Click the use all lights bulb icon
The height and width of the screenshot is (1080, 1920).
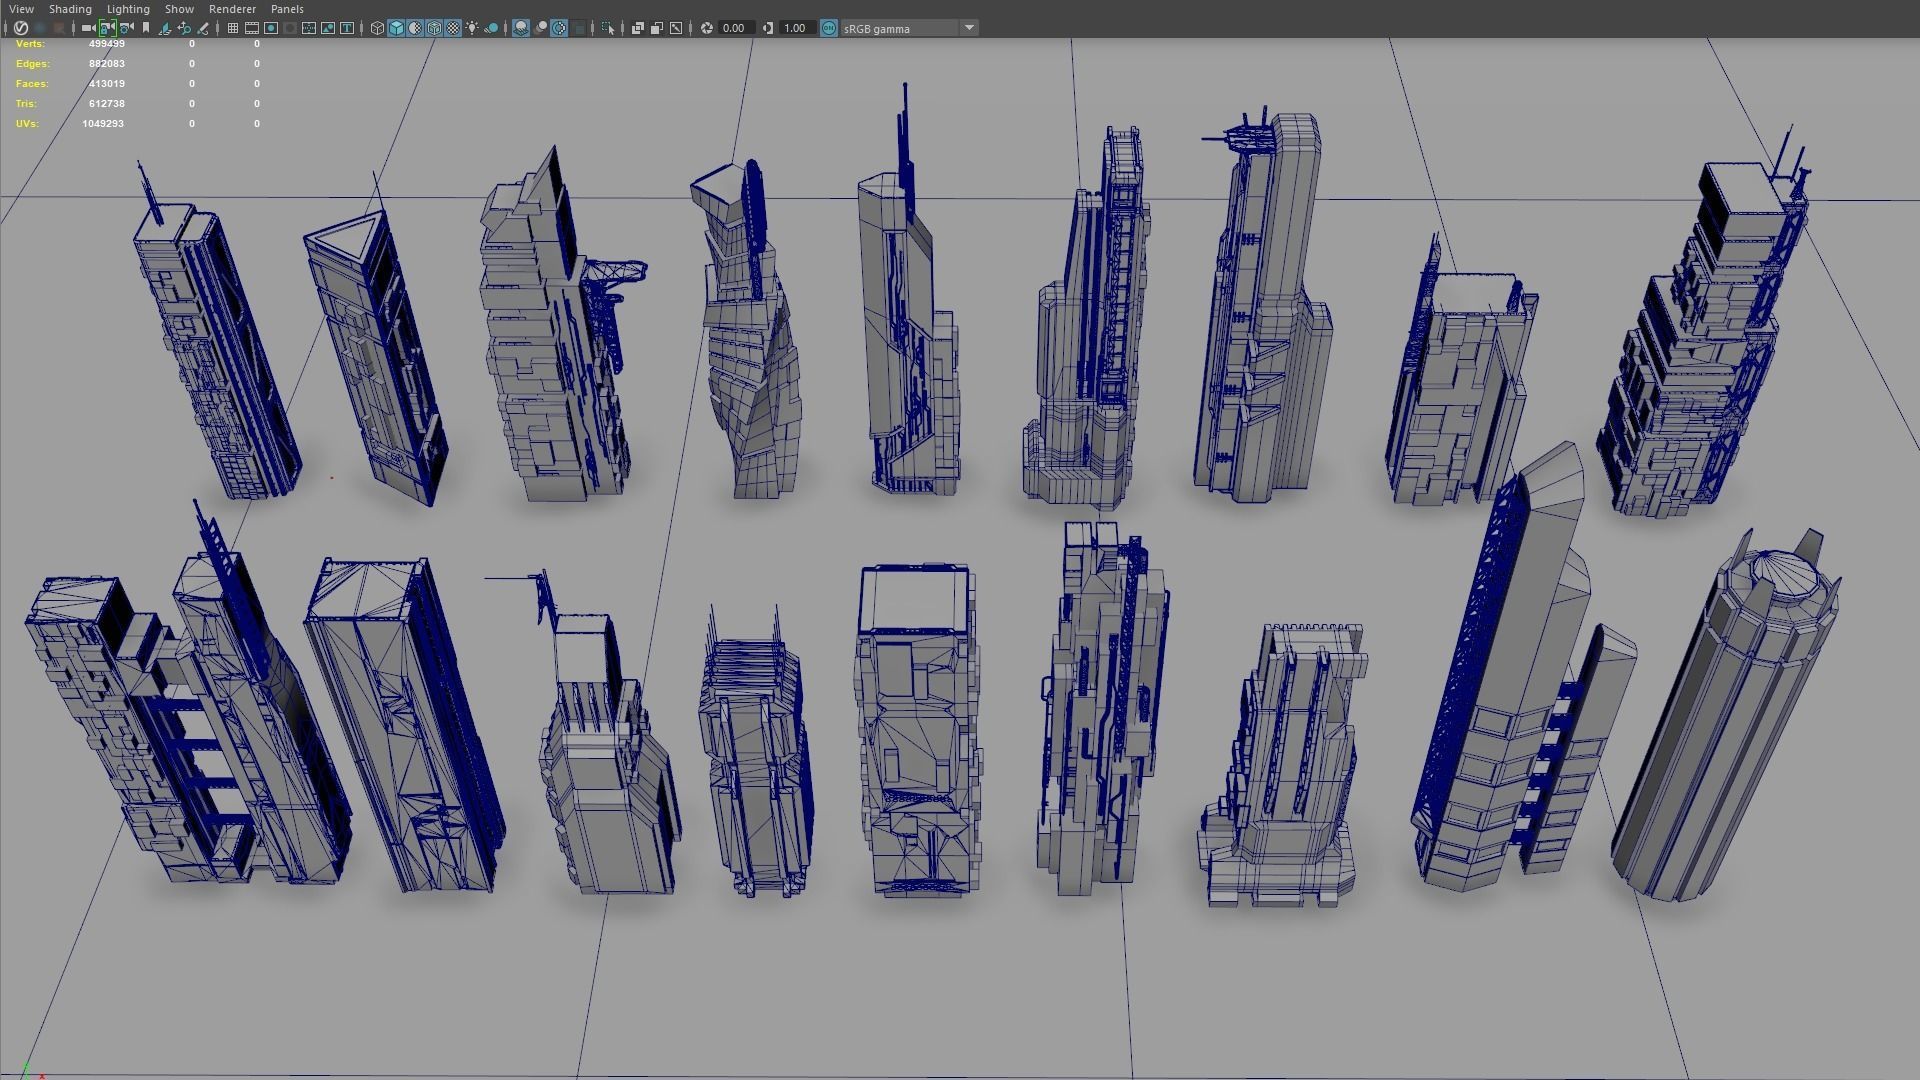pos(472,28)
